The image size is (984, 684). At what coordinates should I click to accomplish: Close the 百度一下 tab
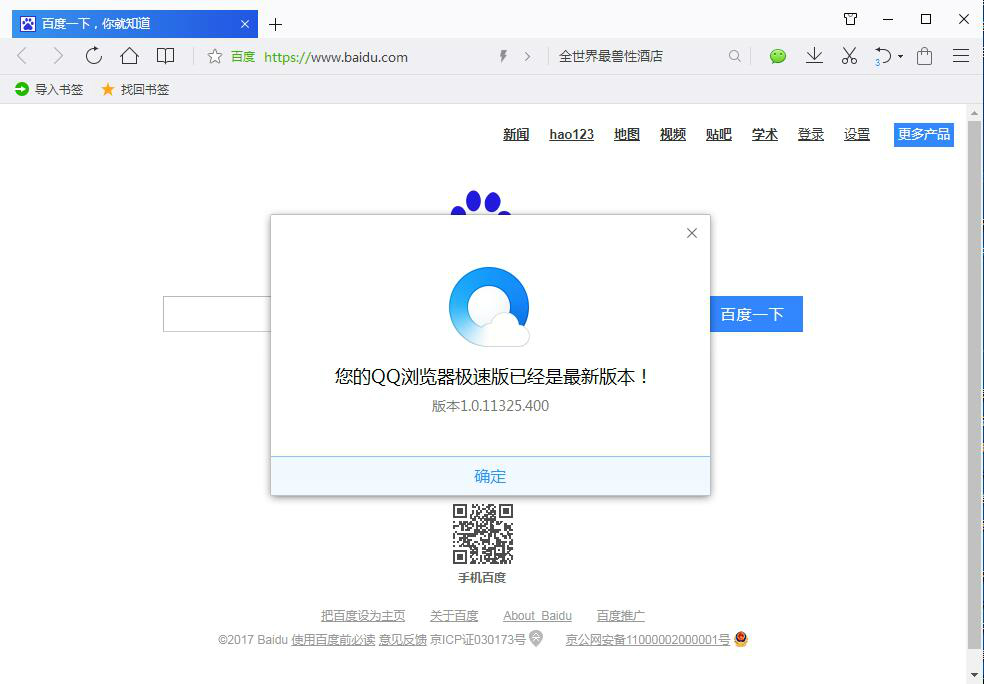coord(245,24)
